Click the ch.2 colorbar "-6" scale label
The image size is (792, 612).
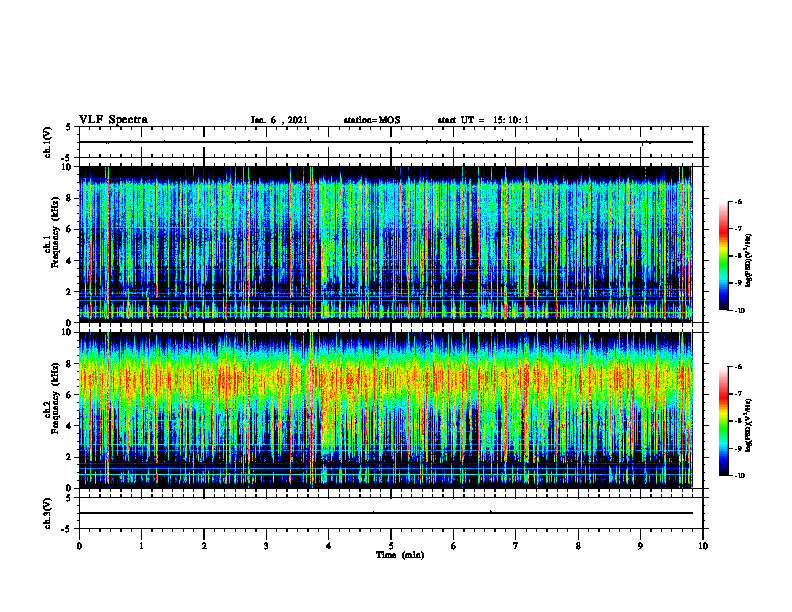tap(738, 367)
